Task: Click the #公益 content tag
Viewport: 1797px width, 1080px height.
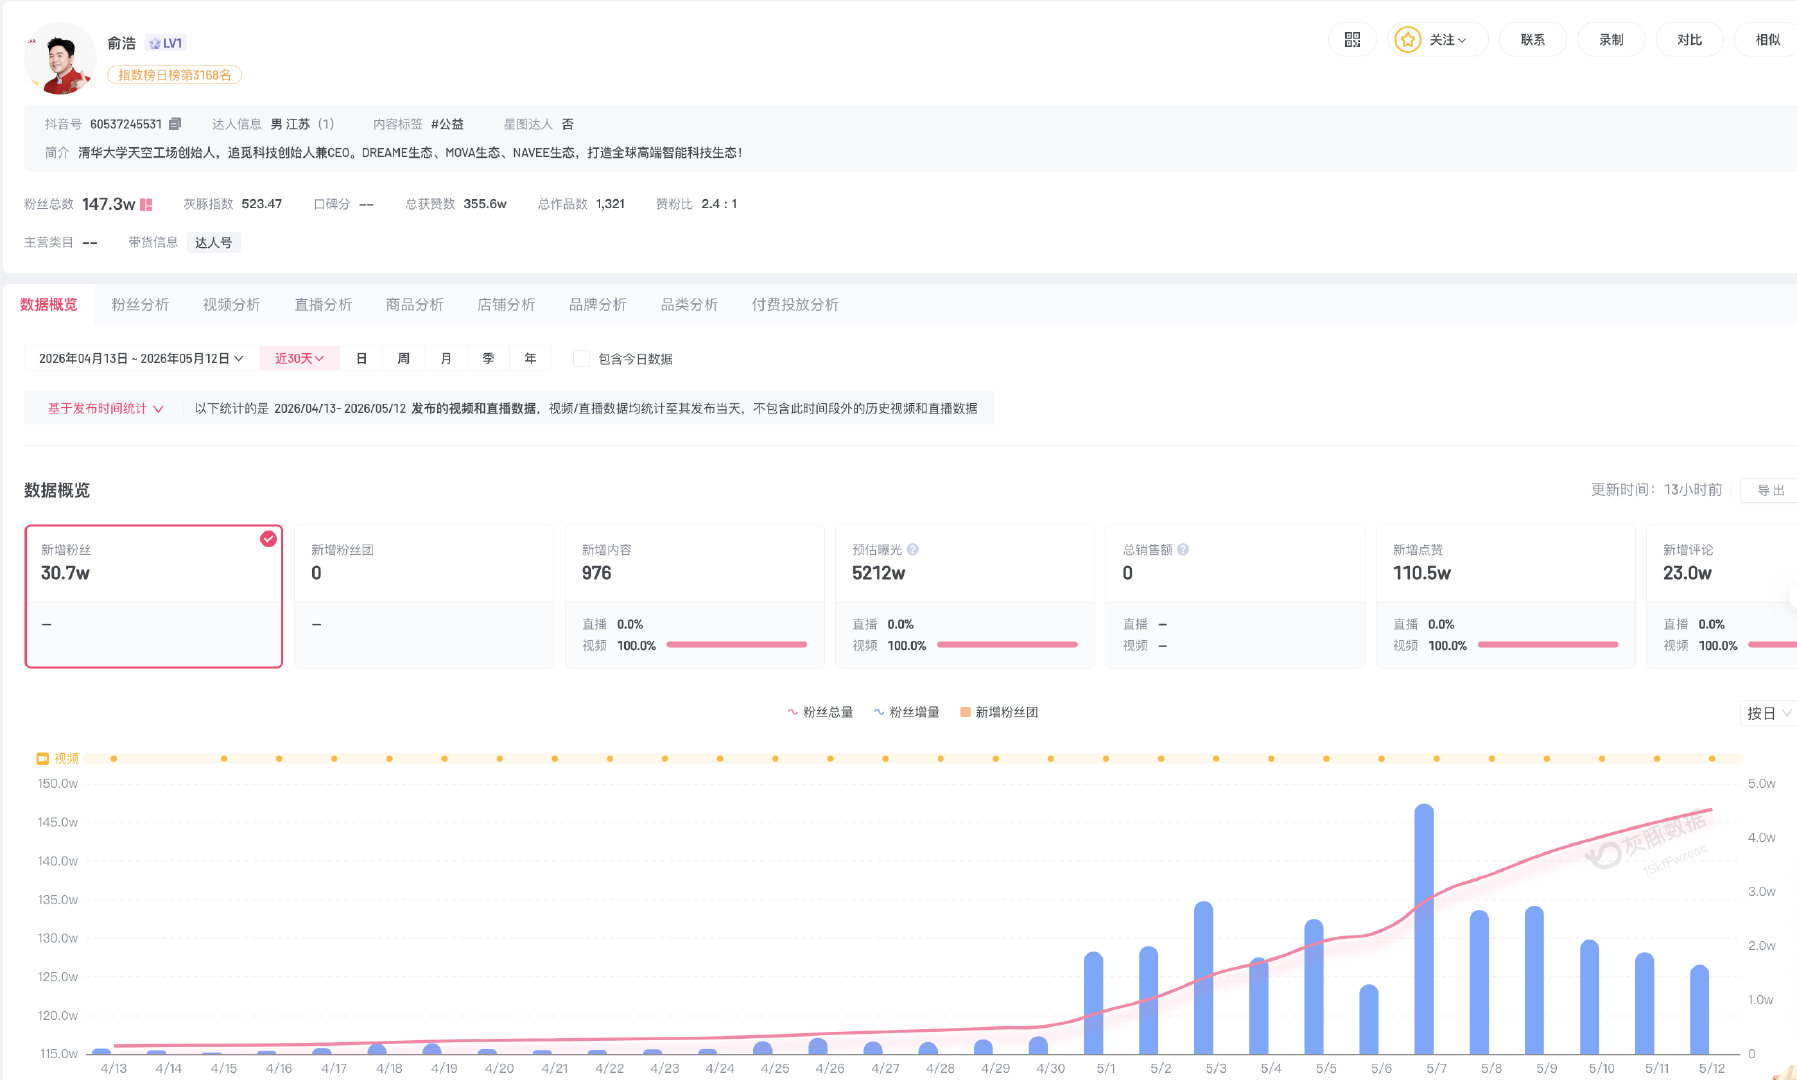Action: coord(447,124)
